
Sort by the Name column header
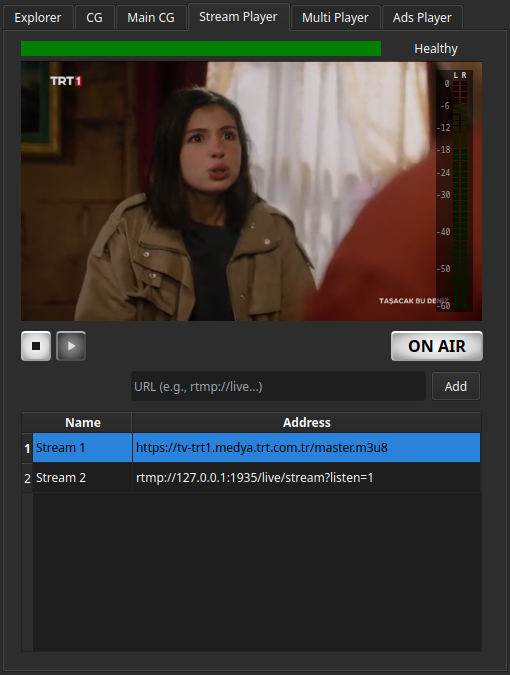coord(83,422)
